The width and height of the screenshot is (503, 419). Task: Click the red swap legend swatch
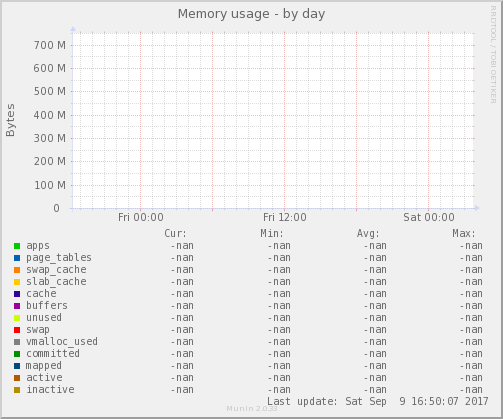17,330
